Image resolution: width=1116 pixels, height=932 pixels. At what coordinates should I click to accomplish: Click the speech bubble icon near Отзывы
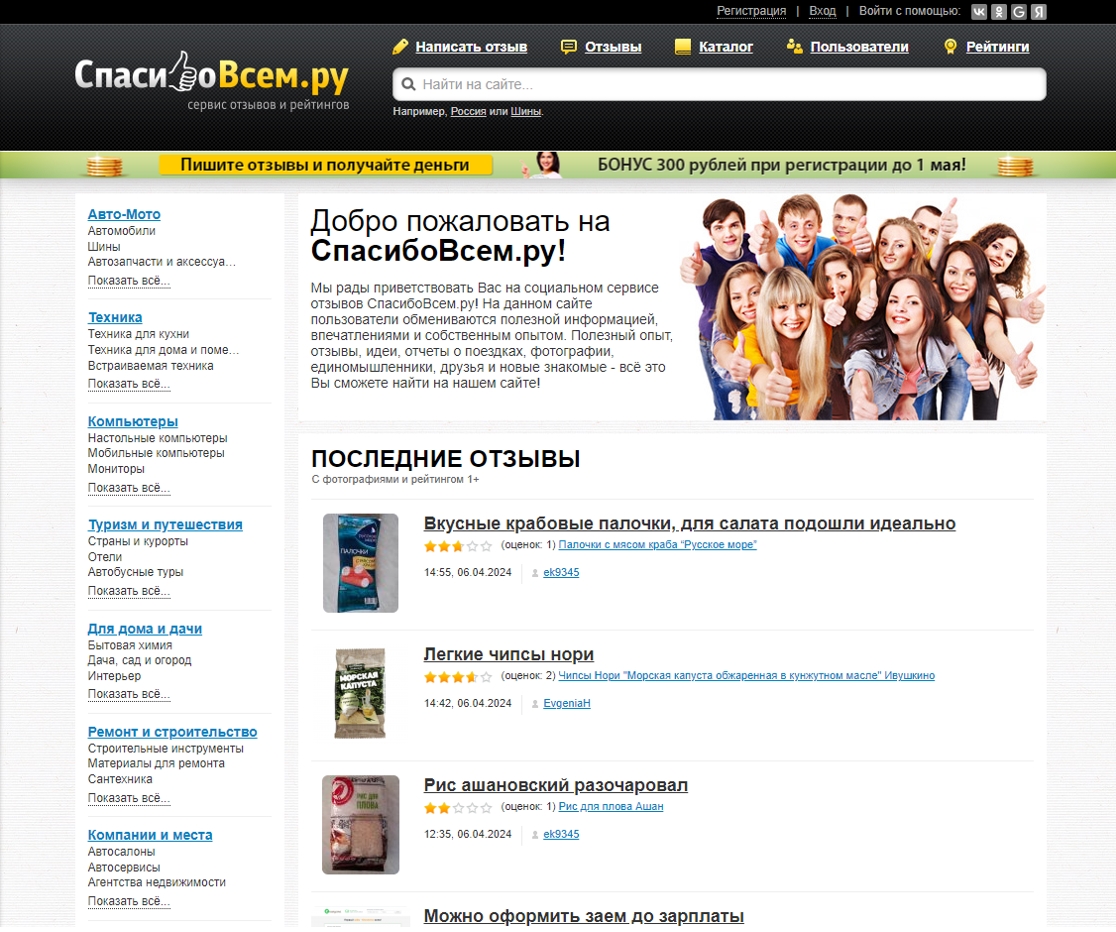(x=569, y=47)
